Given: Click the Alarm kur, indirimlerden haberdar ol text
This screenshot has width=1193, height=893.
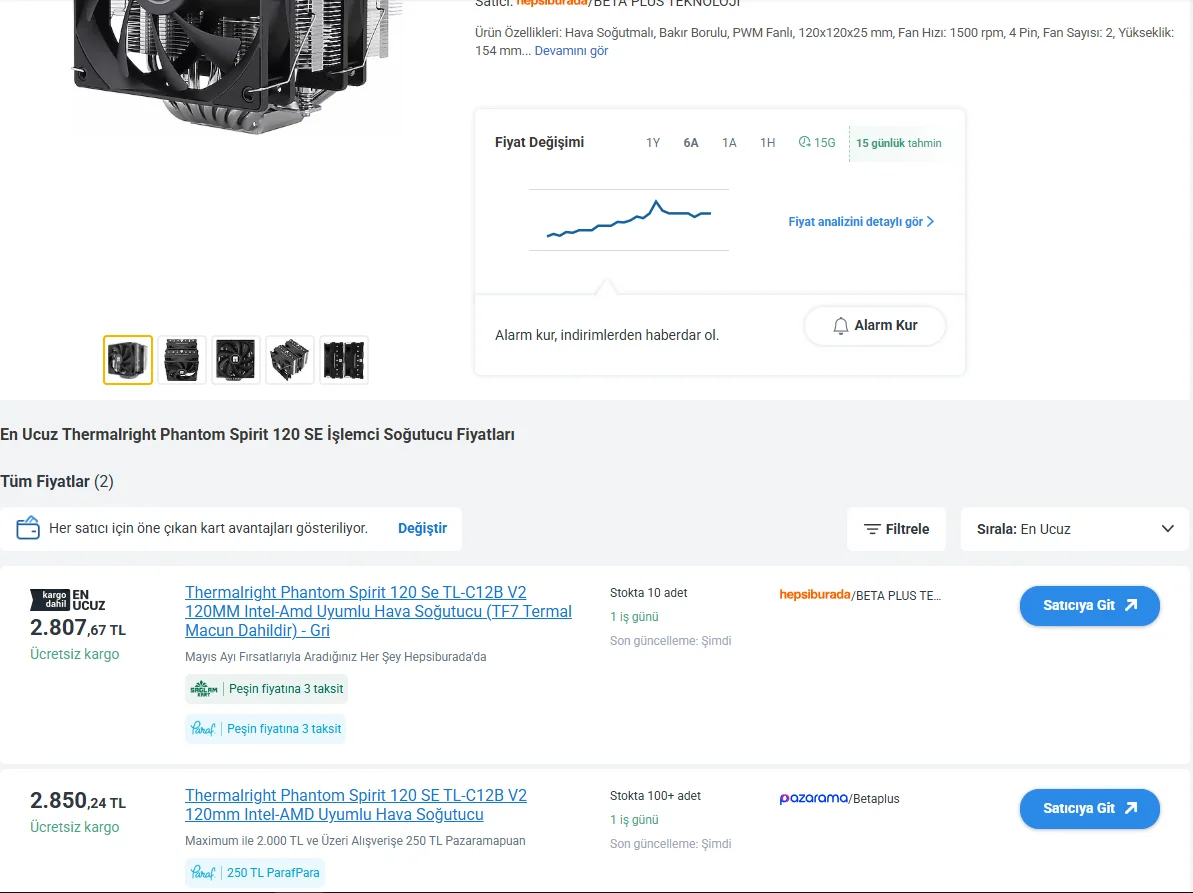Looking at the screenshot, I should click(607, 335).
